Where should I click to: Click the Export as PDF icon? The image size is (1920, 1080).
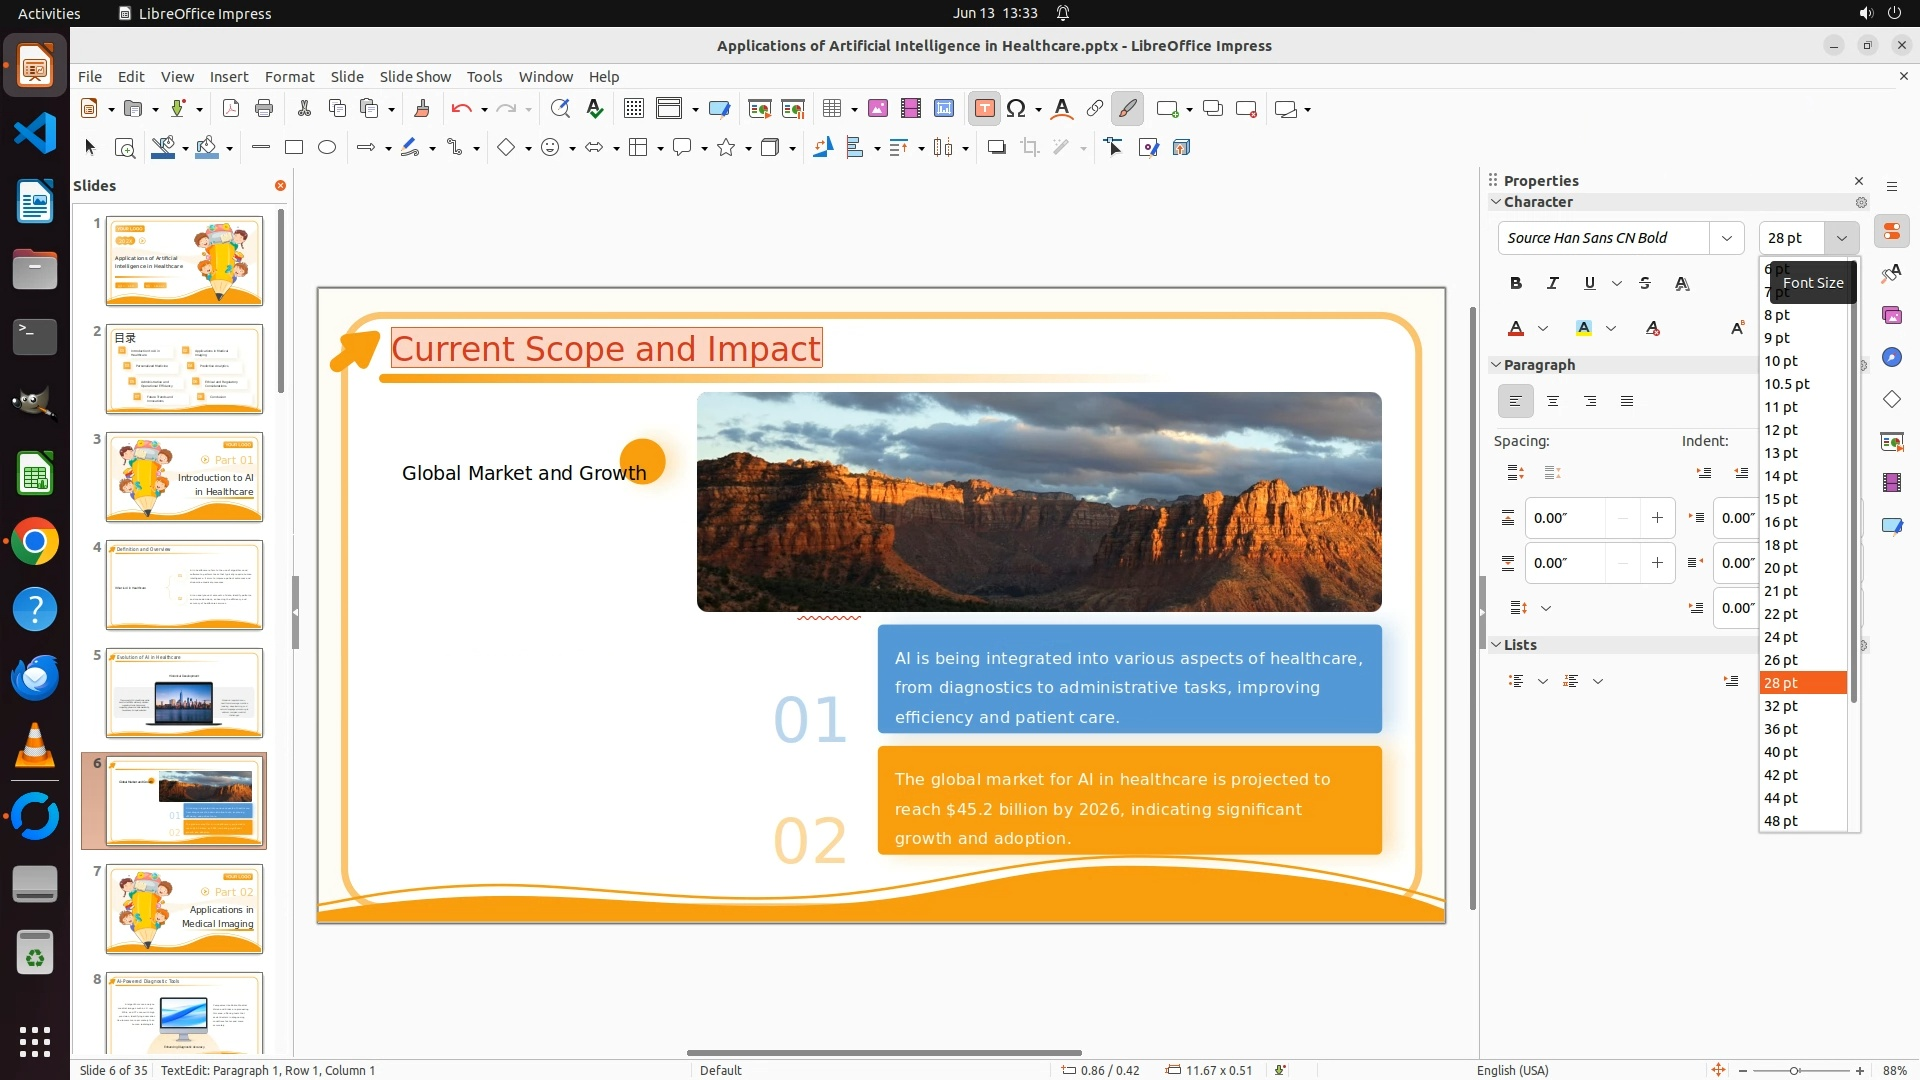[231, 109]
